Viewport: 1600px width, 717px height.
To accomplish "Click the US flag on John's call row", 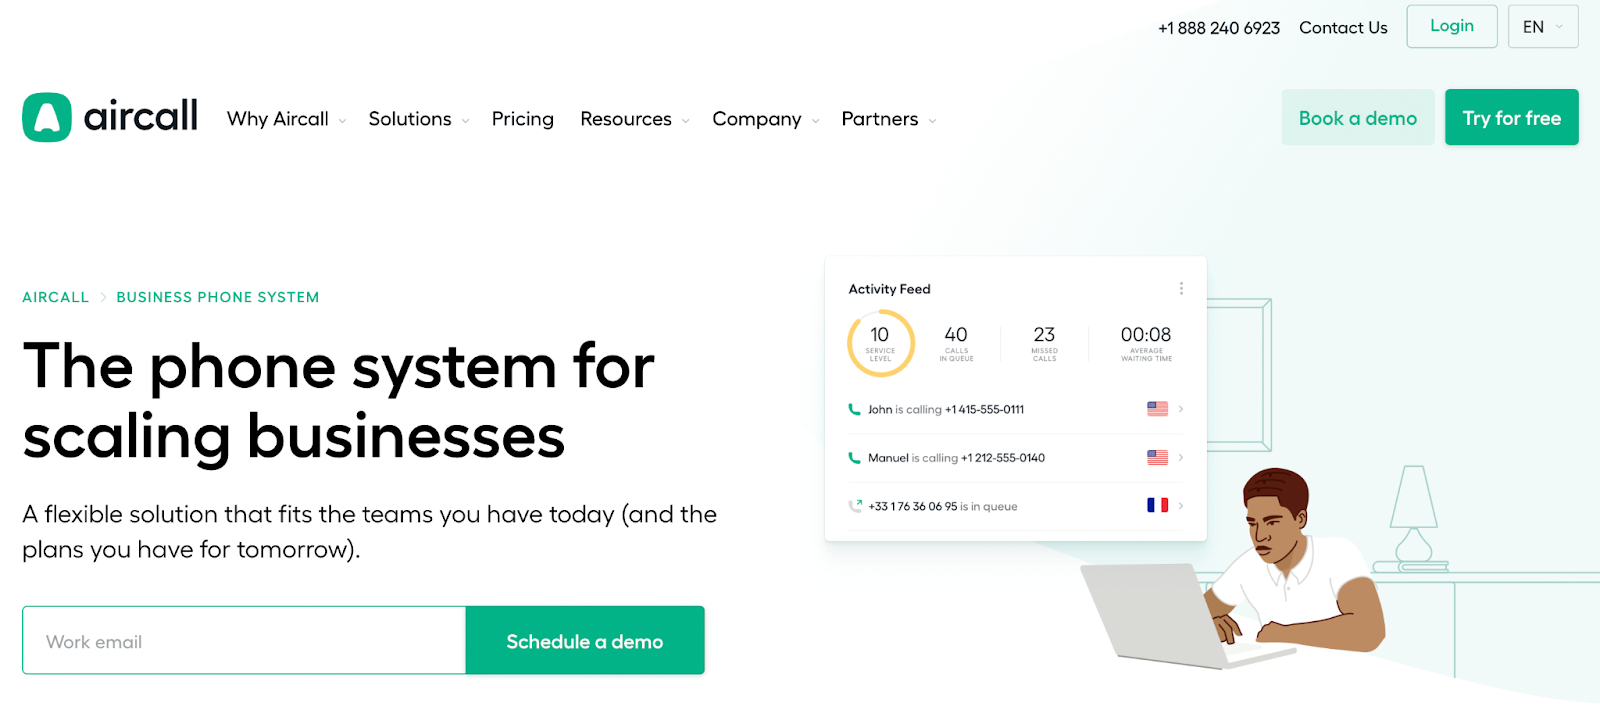I will (1157, 409).
